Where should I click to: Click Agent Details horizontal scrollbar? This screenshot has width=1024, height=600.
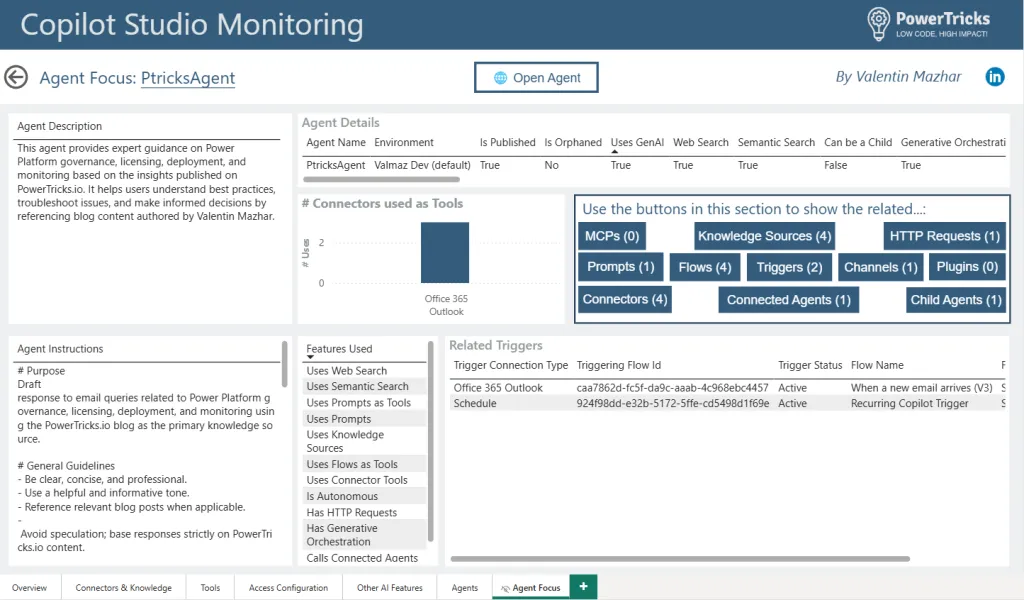pos(381,179)
